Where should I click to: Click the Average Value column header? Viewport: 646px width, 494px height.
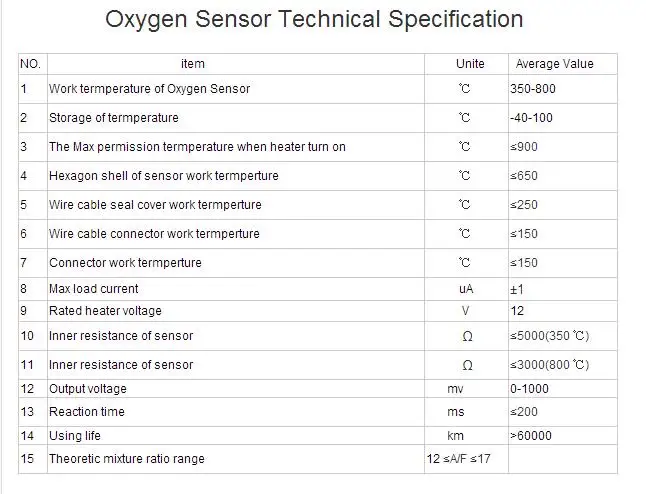point(555,64)
